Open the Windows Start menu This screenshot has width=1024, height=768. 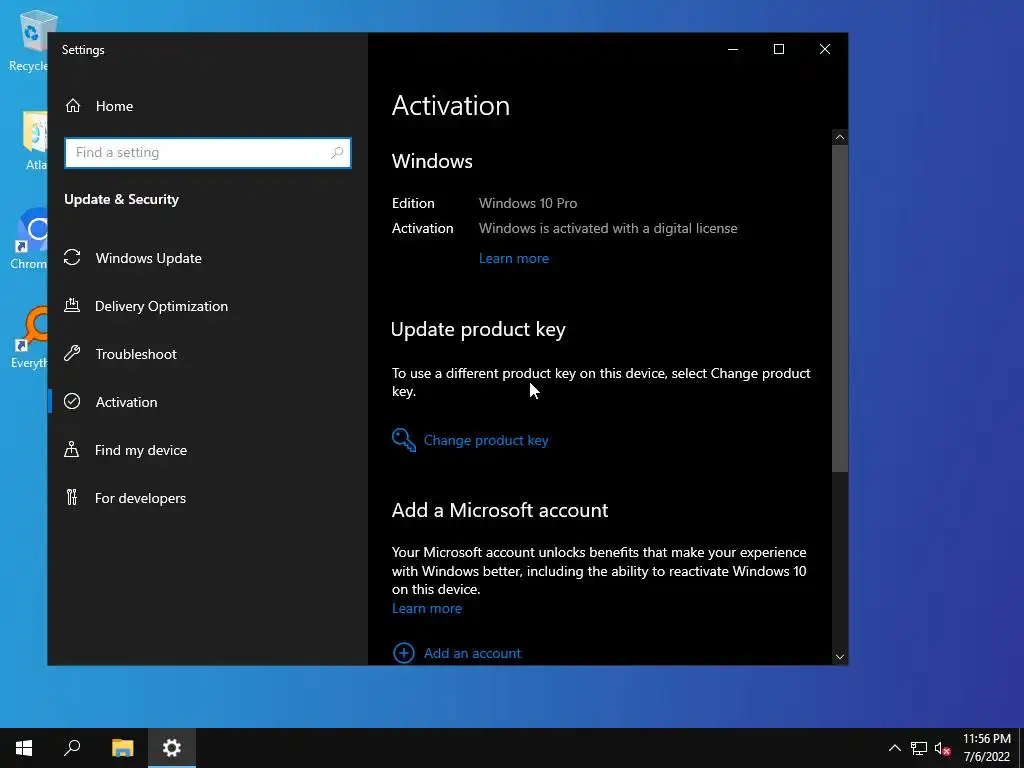(x=24, y=748)
